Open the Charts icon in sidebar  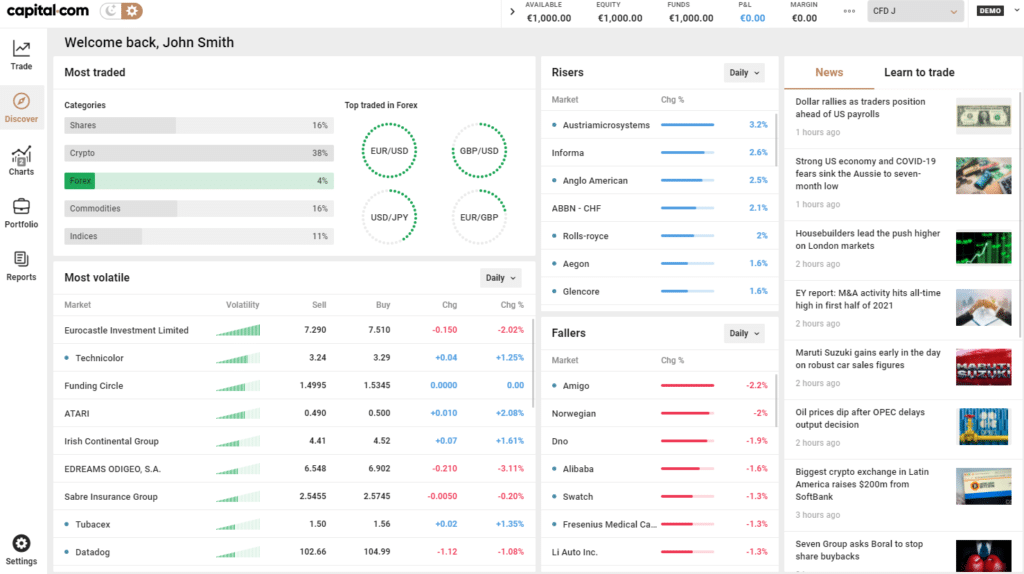click(x=21, y=159)
